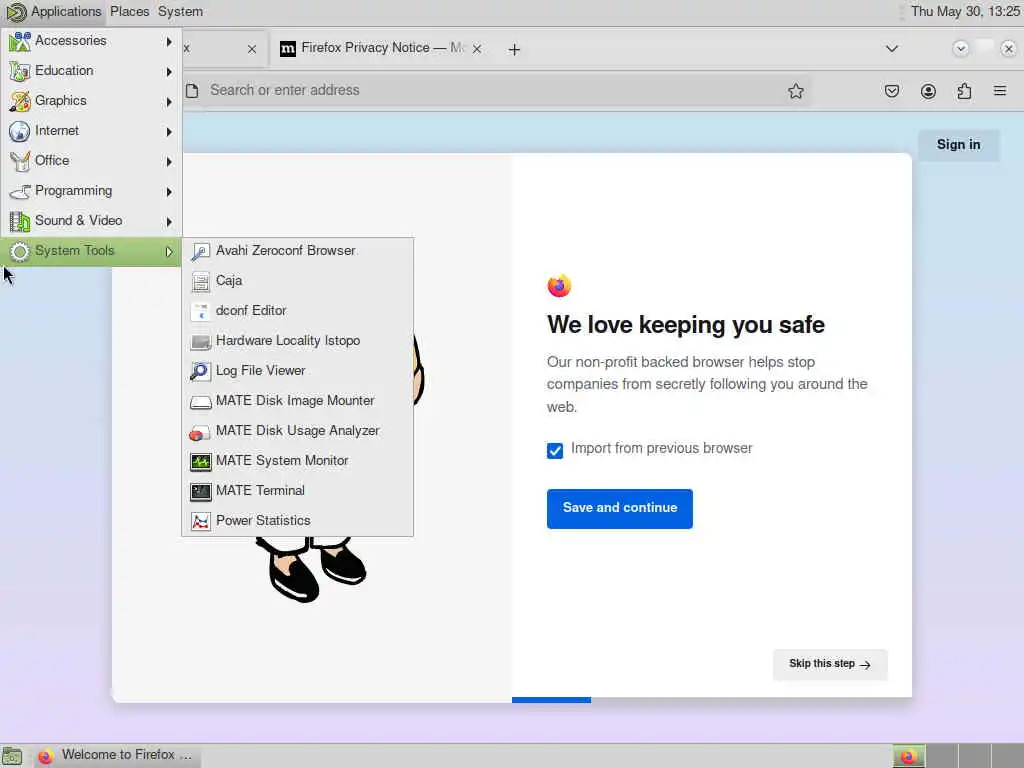
Task: Expand the Accessories submenu
Action: 91,40
